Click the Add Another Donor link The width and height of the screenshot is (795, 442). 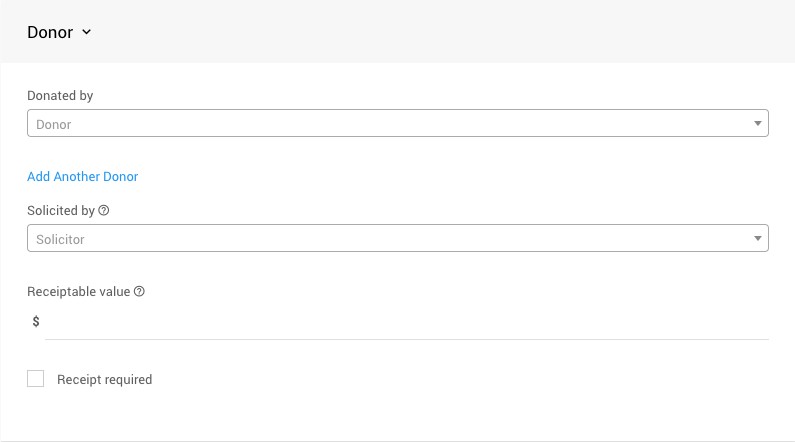tap(82, 177)
